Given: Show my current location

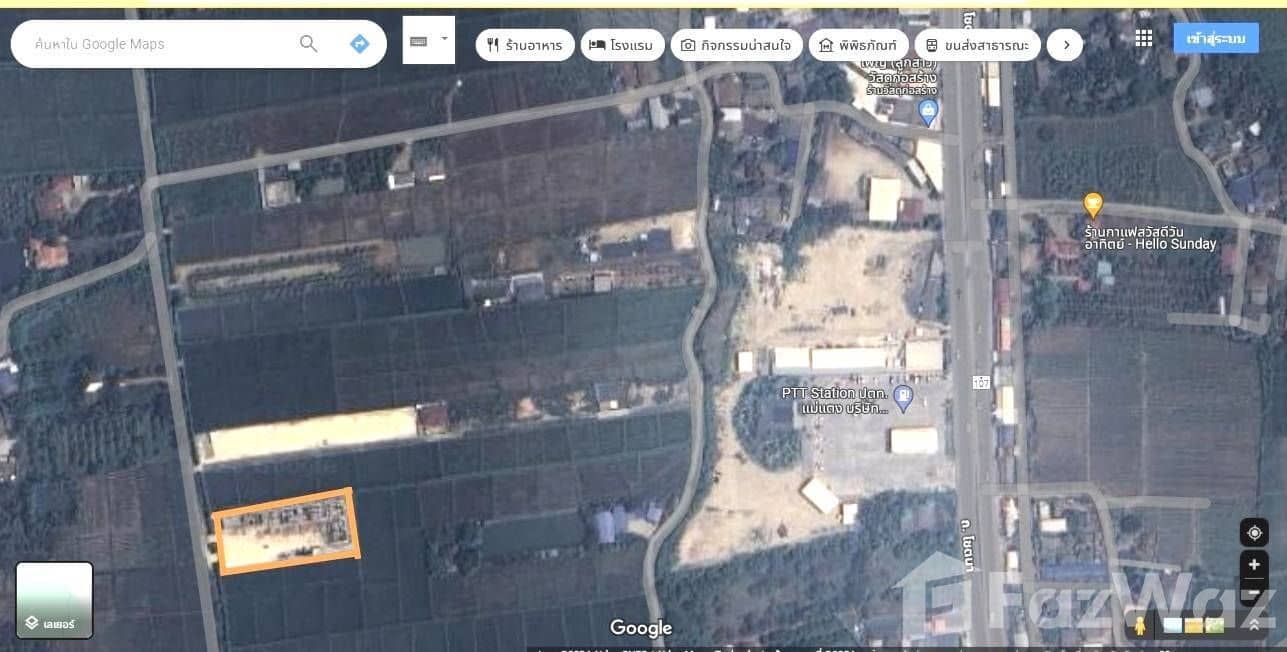Looking at the screenshot, I should pos(1254,532).
